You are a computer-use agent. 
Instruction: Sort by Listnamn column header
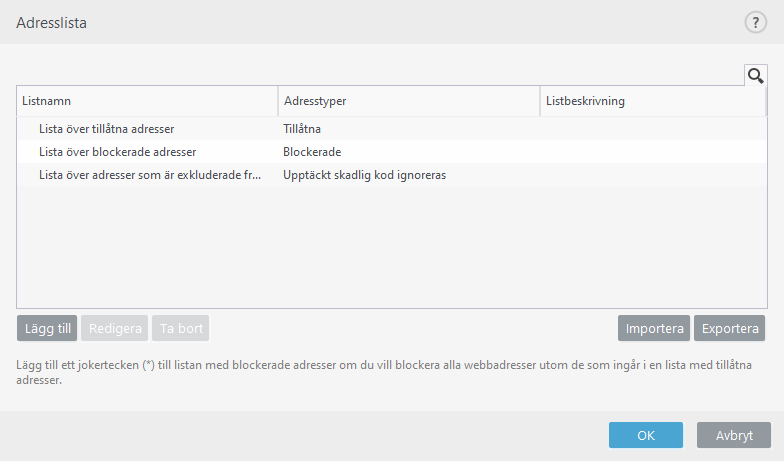click(x=147, y=101)
